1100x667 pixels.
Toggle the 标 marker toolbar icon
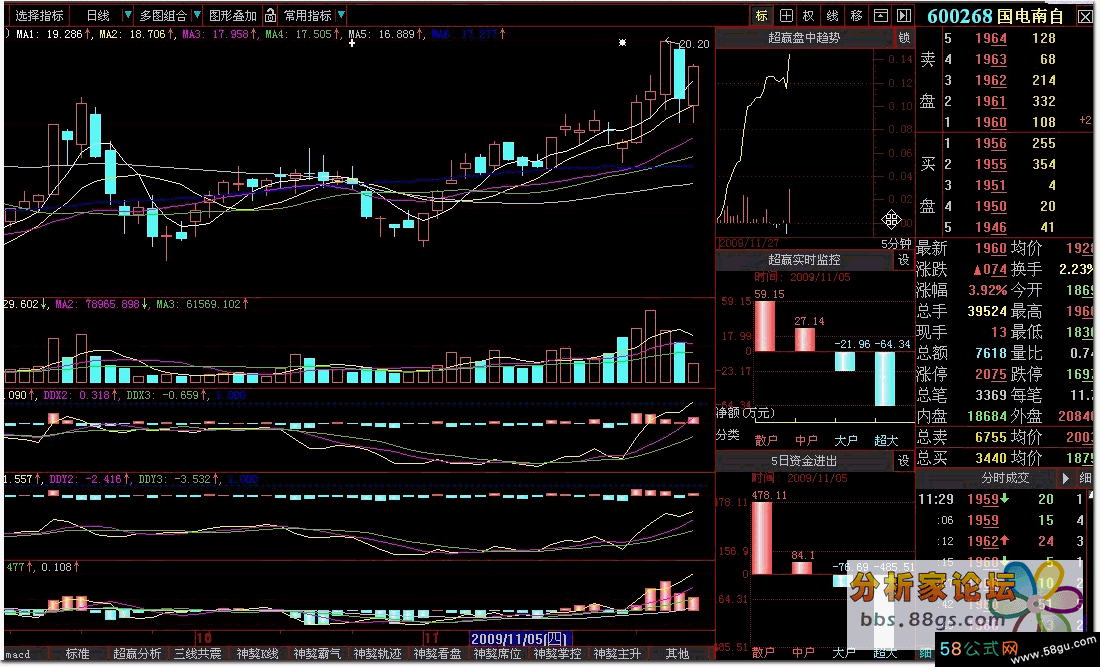click(762, 15)
